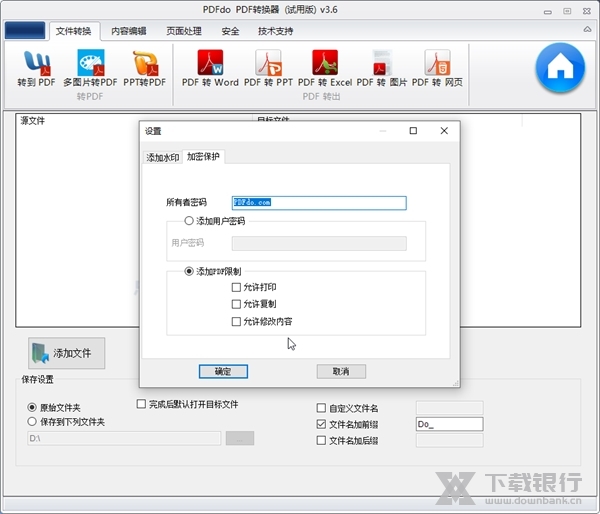Switch to 安全 ribbon tab
The height and width of the screenshot is (514, 600).
click(x=230, y=31)
